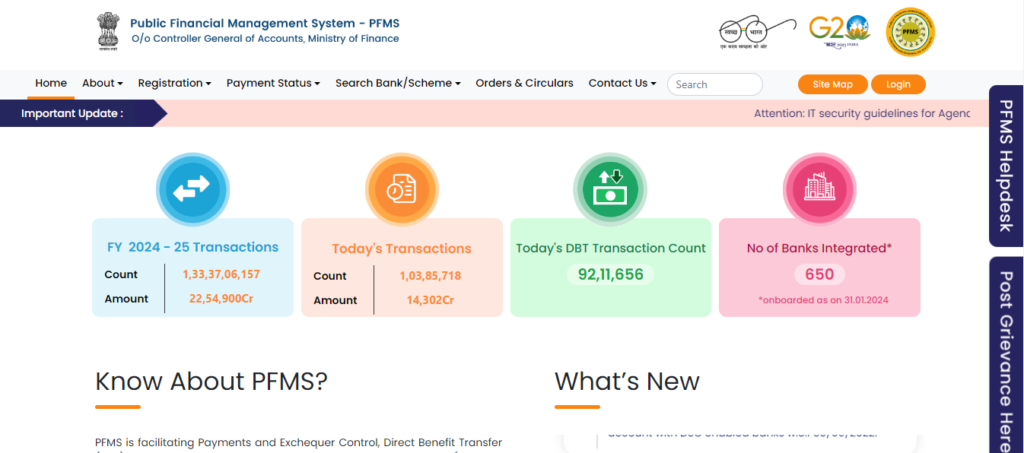
Task: Click the Swachh Bharat glasses logo
Action: tap(758, 33)
